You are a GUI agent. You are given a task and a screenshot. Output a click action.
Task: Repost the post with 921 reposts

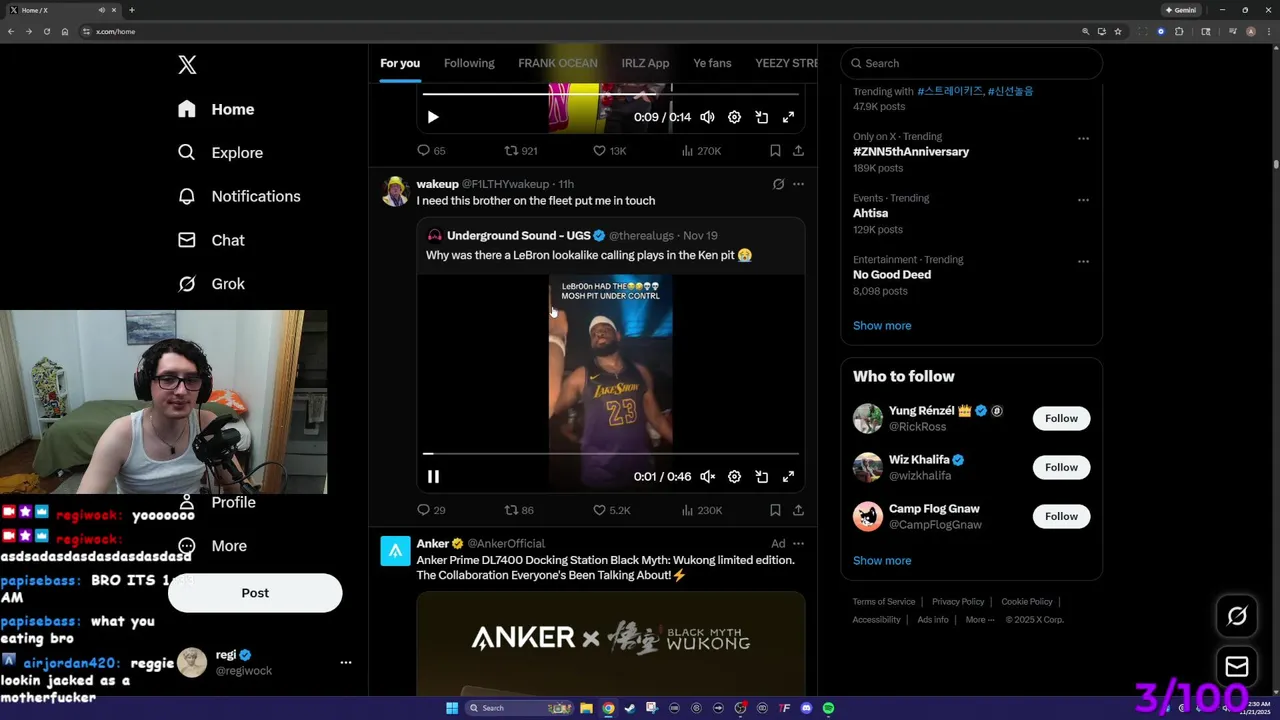(521, 151)
